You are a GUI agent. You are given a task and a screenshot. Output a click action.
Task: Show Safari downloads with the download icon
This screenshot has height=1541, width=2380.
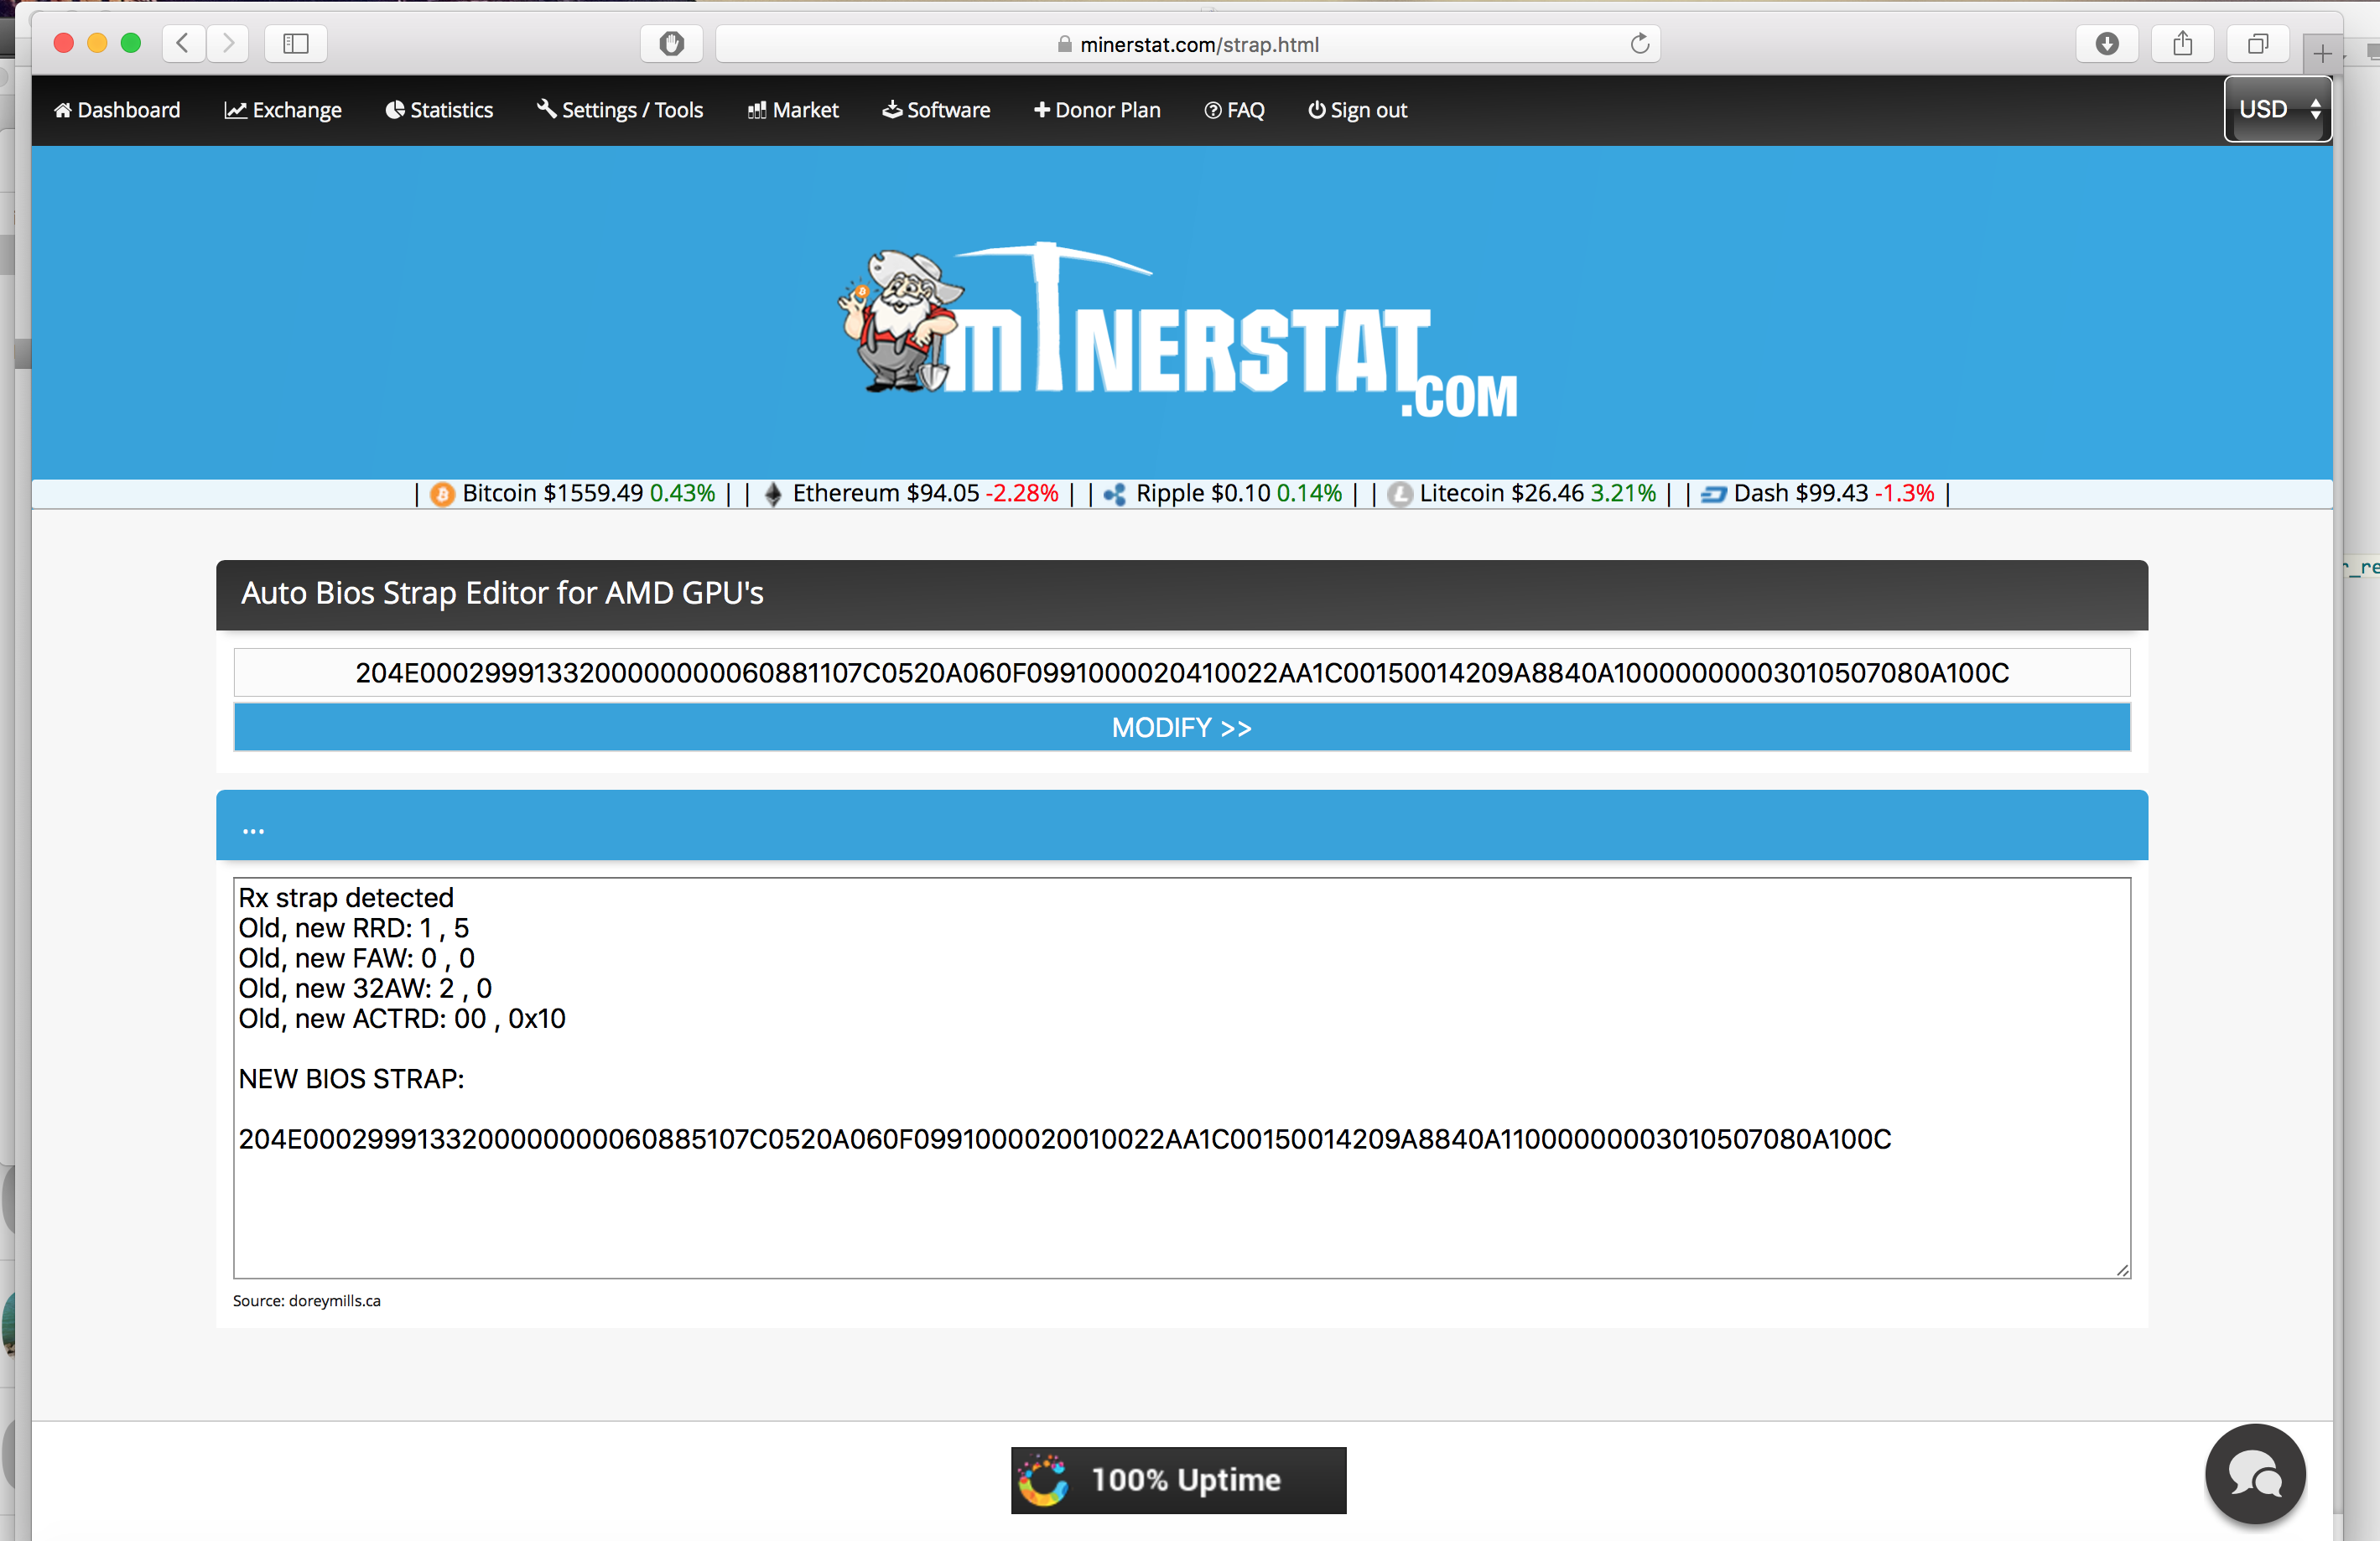pos(2107,43)
